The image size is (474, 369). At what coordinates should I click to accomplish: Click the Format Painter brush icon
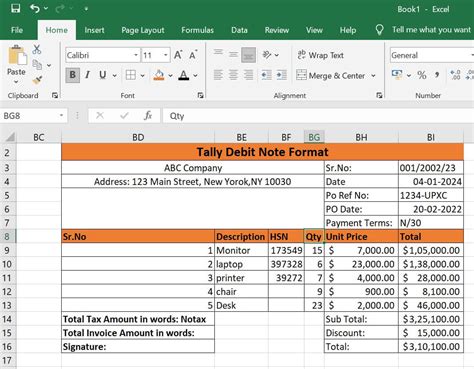click(x=37, y=80)
